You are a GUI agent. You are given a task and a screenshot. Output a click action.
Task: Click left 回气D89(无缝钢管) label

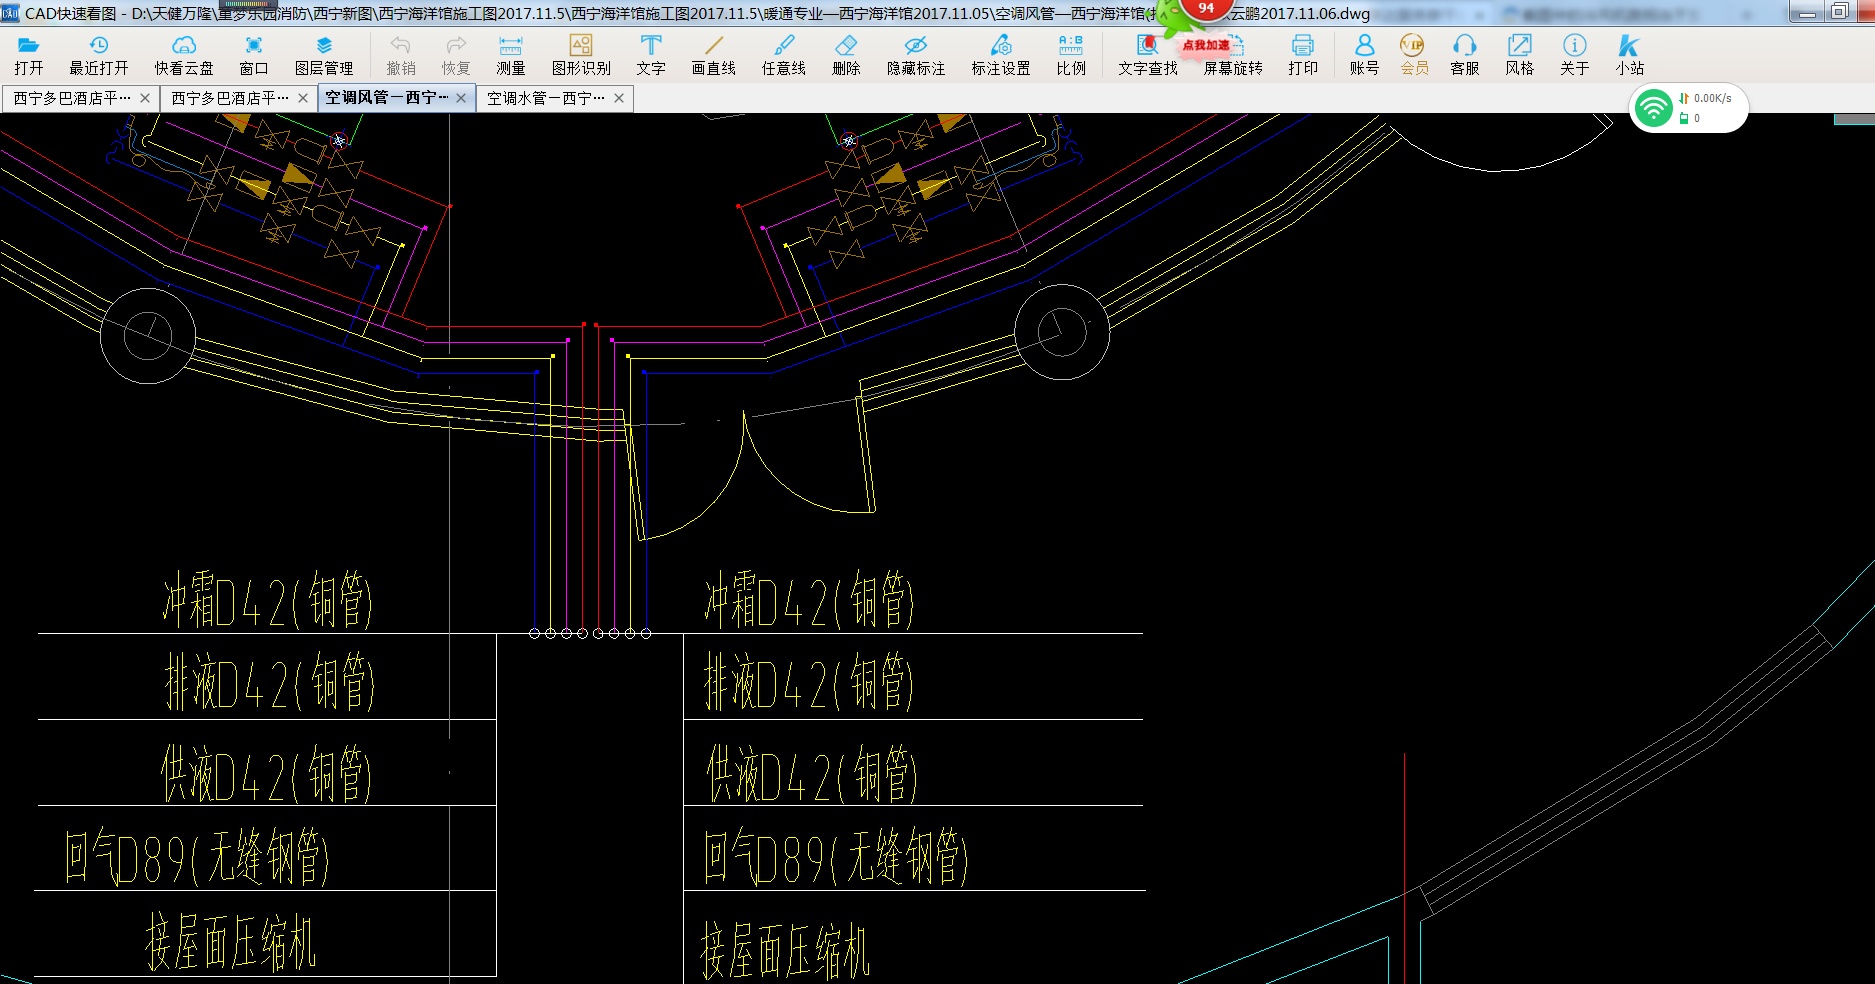pyautogui.click(x=197, y=857)
